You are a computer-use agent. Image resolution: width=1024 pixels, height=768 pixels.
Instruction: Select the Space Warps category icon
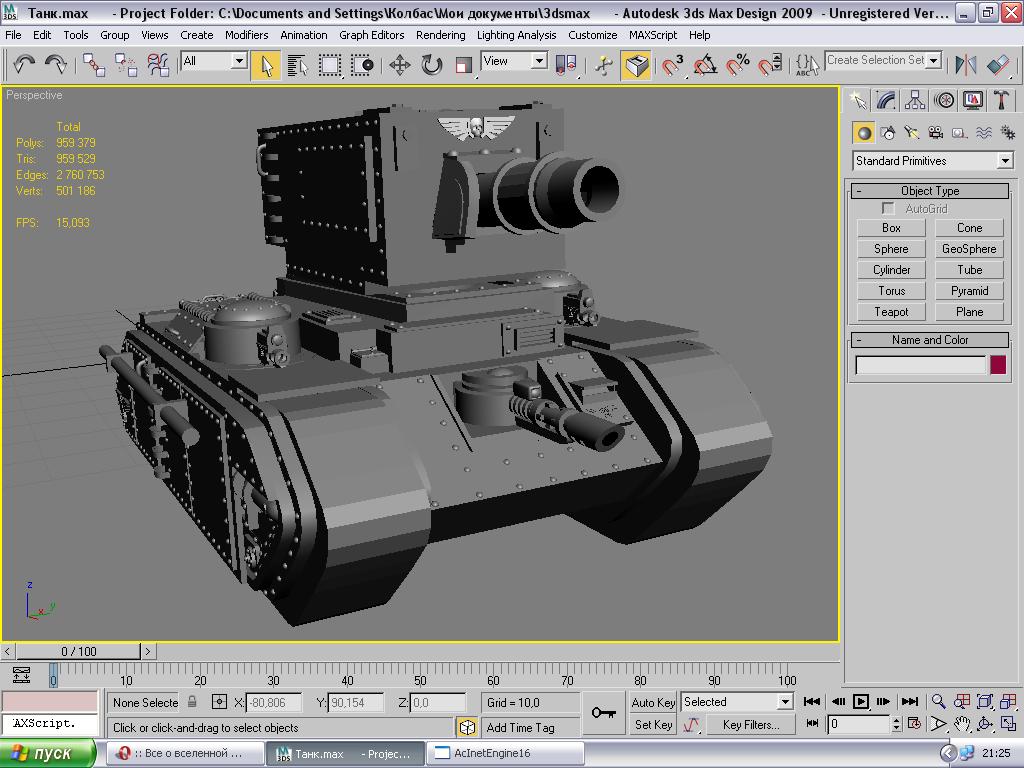[984, 133]
